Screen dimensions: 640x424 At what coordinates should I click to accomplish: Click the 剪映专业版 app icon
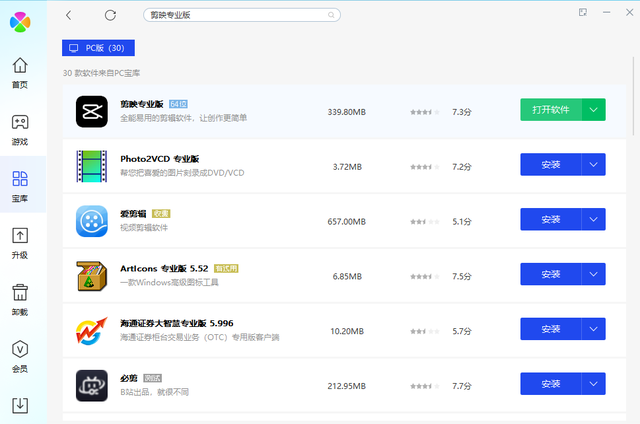click(92, 111)
